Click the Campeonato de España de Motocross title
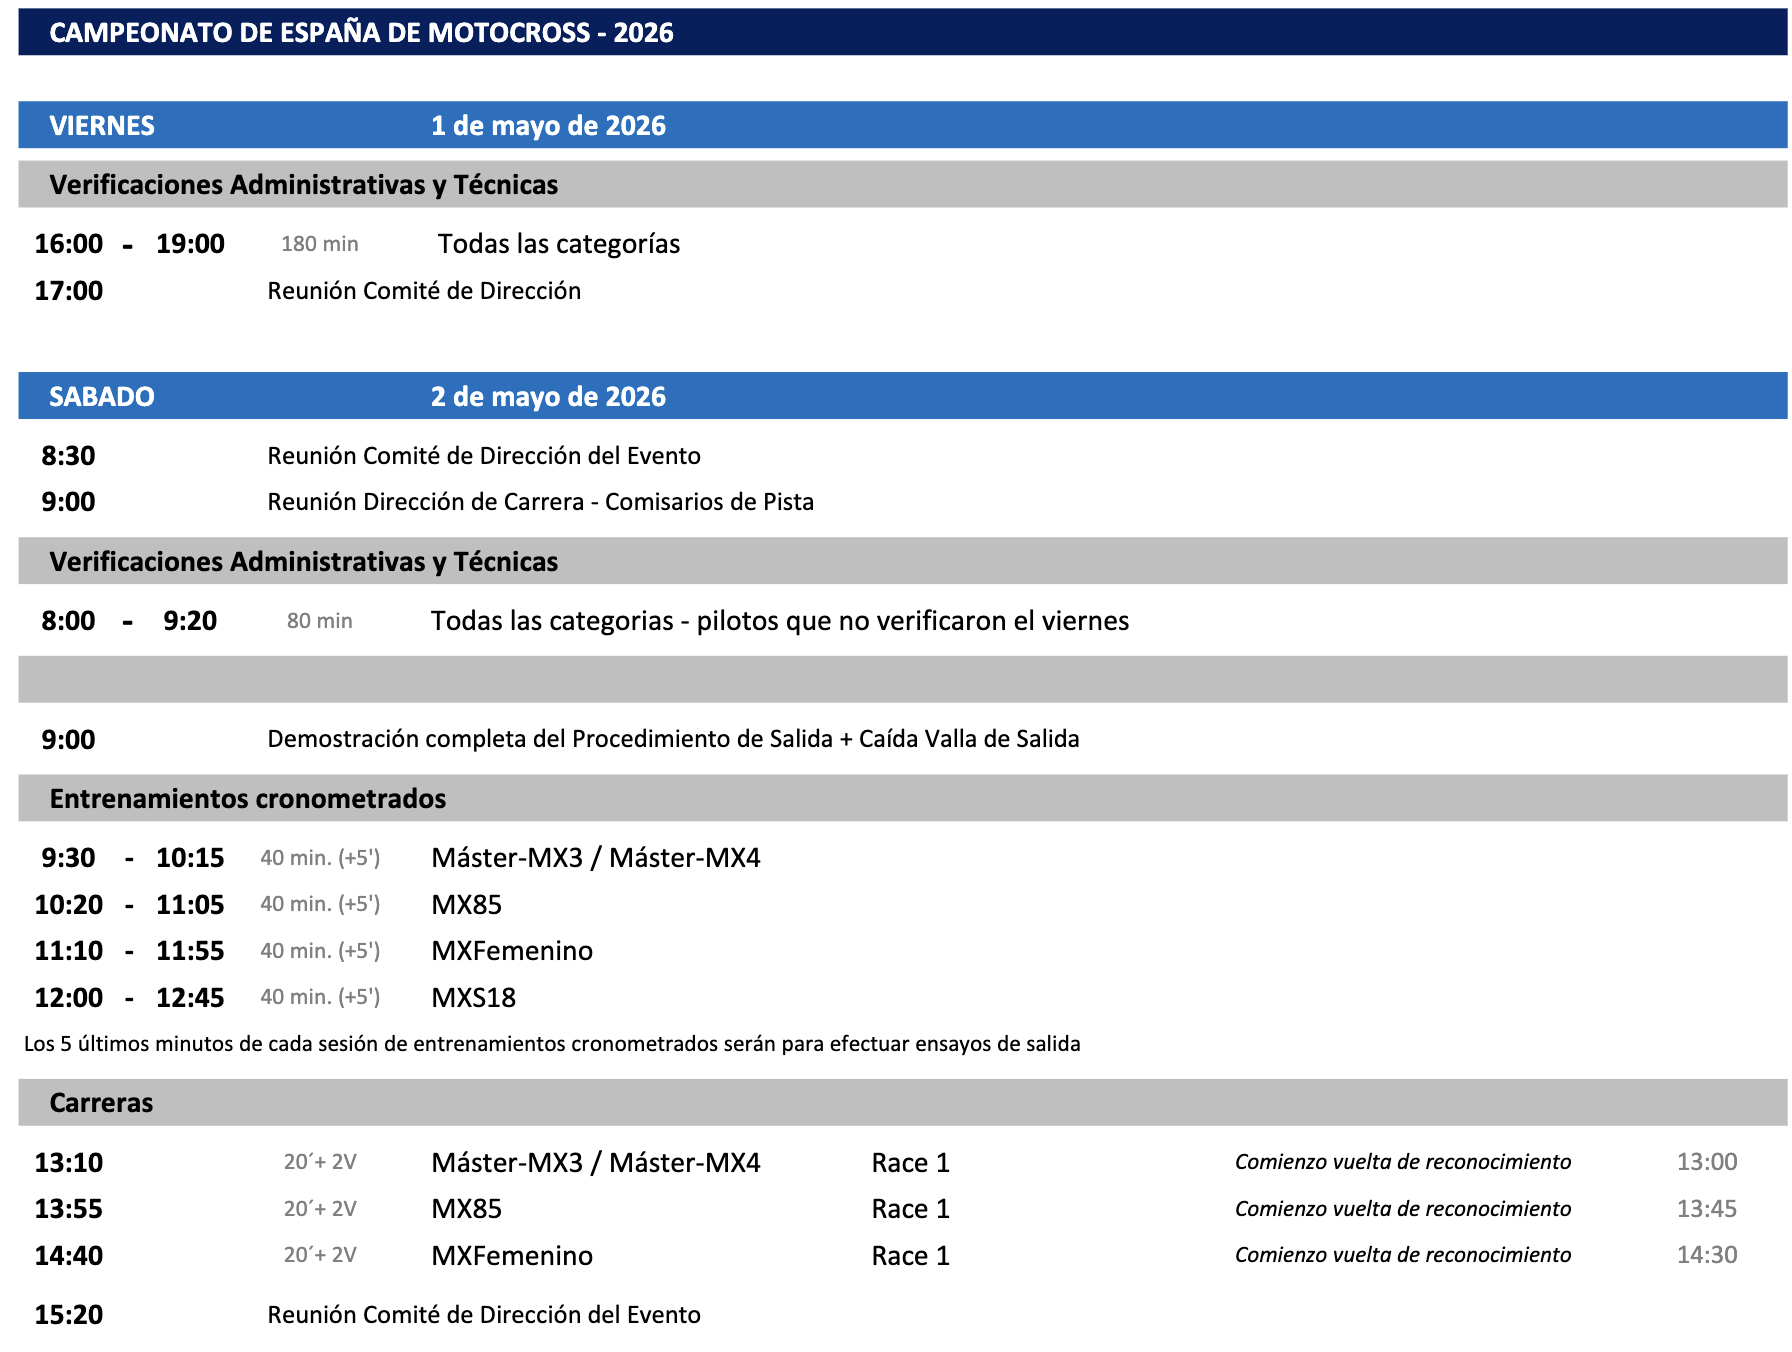1792x1352 pixels. 361,33
